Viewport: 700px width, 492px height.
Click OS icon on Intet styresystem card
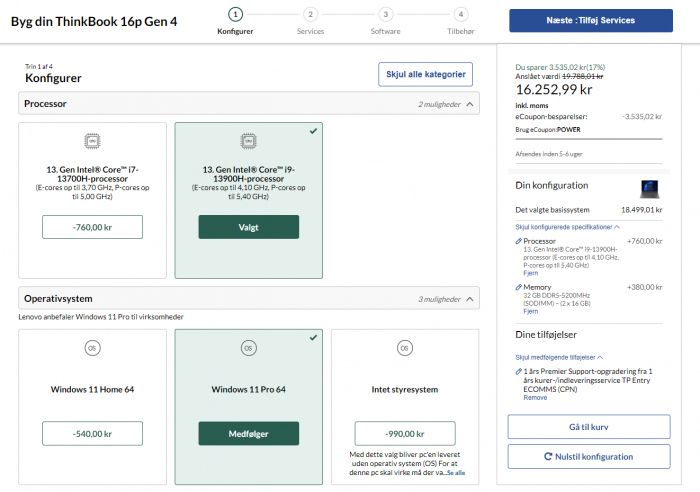point(405,348)
